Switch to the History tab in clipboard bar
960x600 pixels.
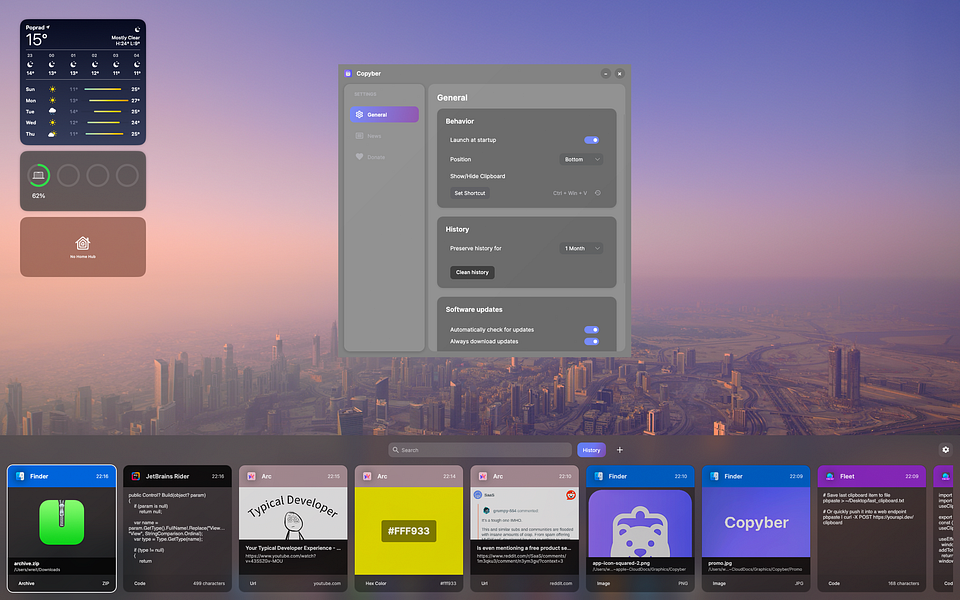tap(591, 450)
